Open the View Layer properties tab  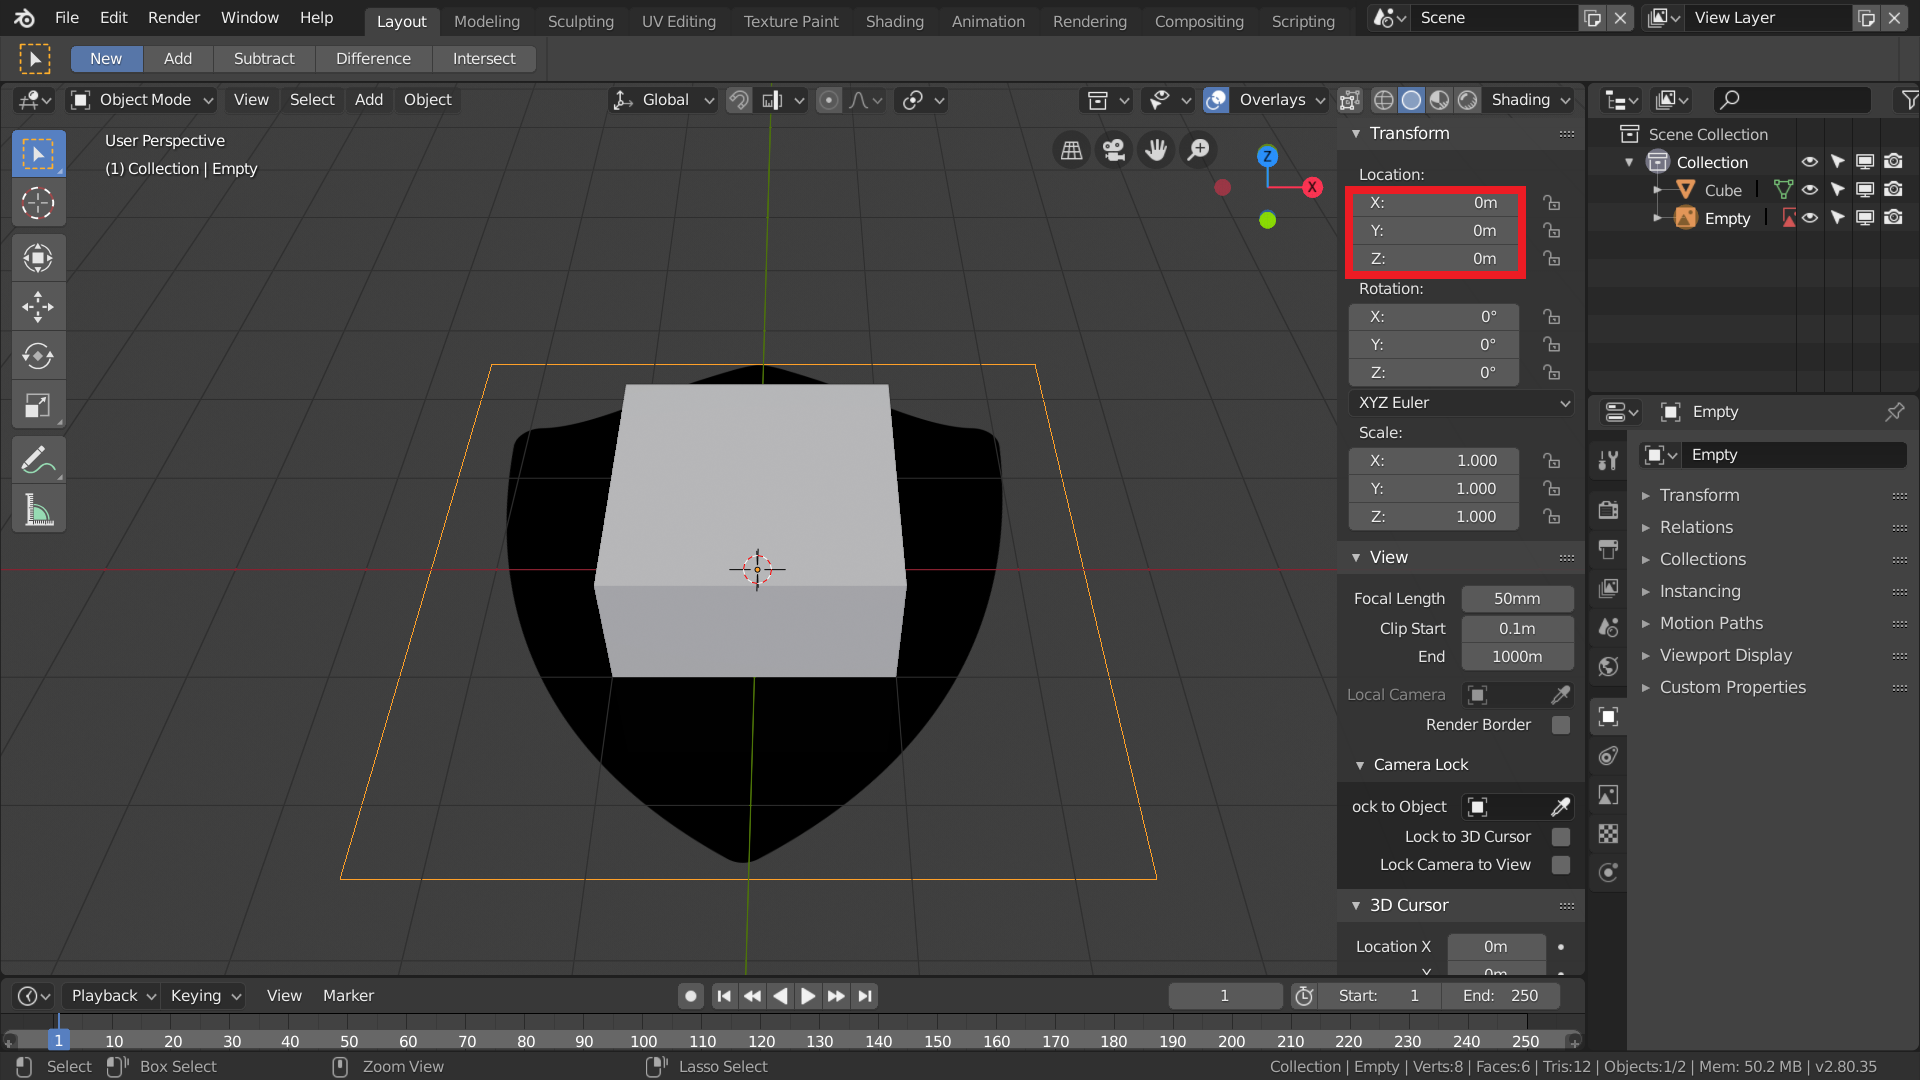[x=1608, y=588]
